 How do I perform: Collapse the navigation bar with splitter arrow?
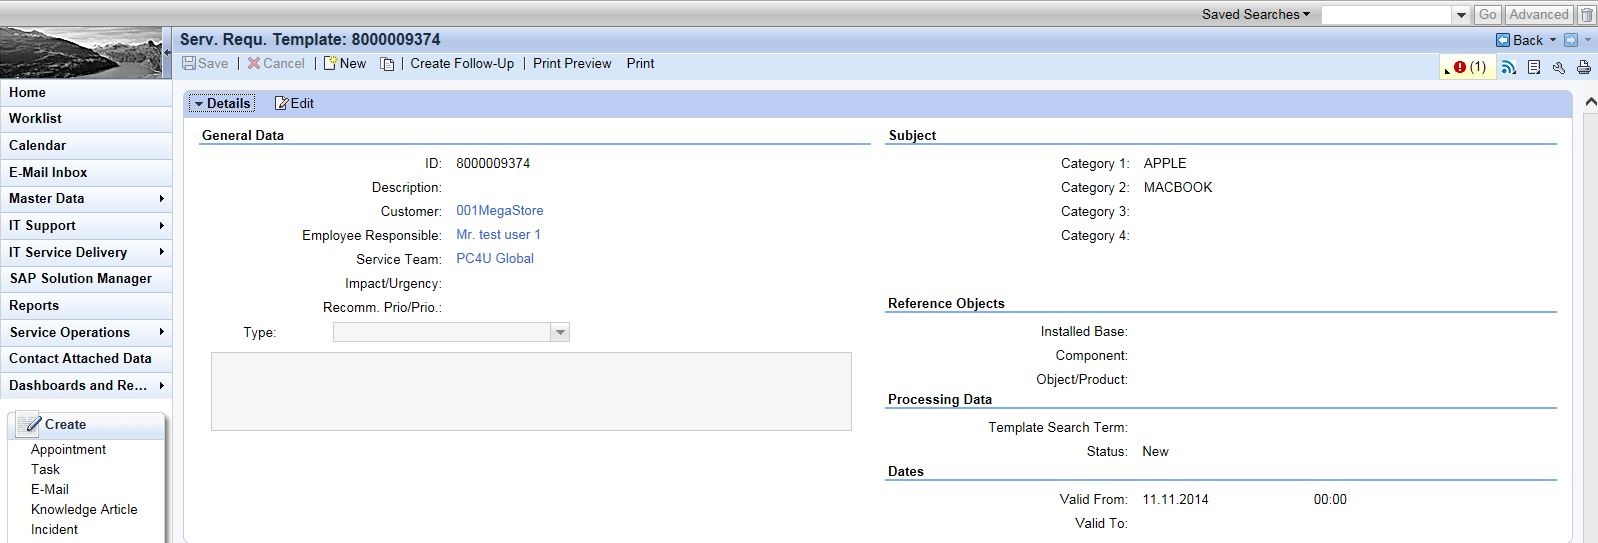coord(167,51)
